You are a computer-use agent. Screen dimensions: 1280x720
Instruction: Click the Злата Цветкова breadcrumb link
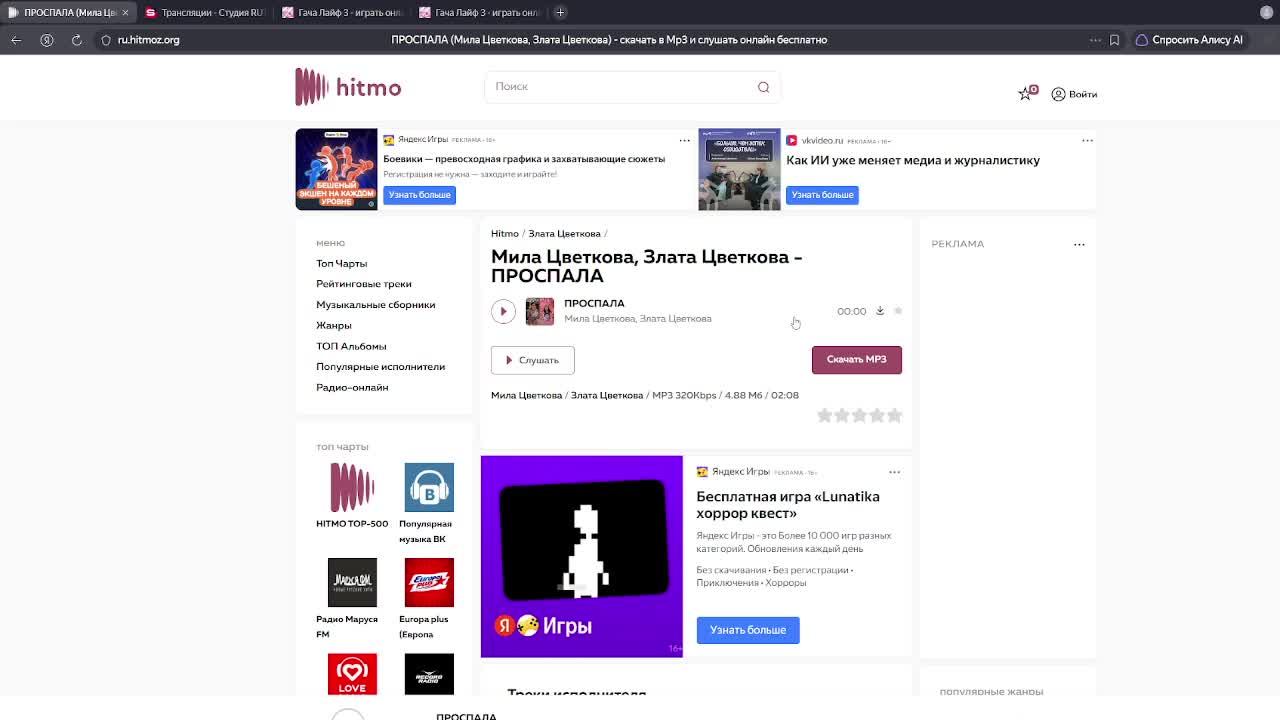pos(564,233)
